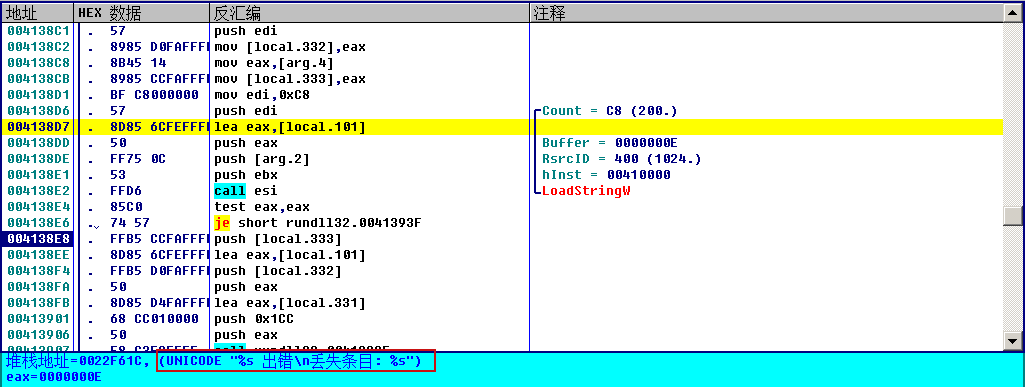Click the scrollbar up arrow
The height and width of the screenshot is (387, 1025).
[x=1013, y=13]
